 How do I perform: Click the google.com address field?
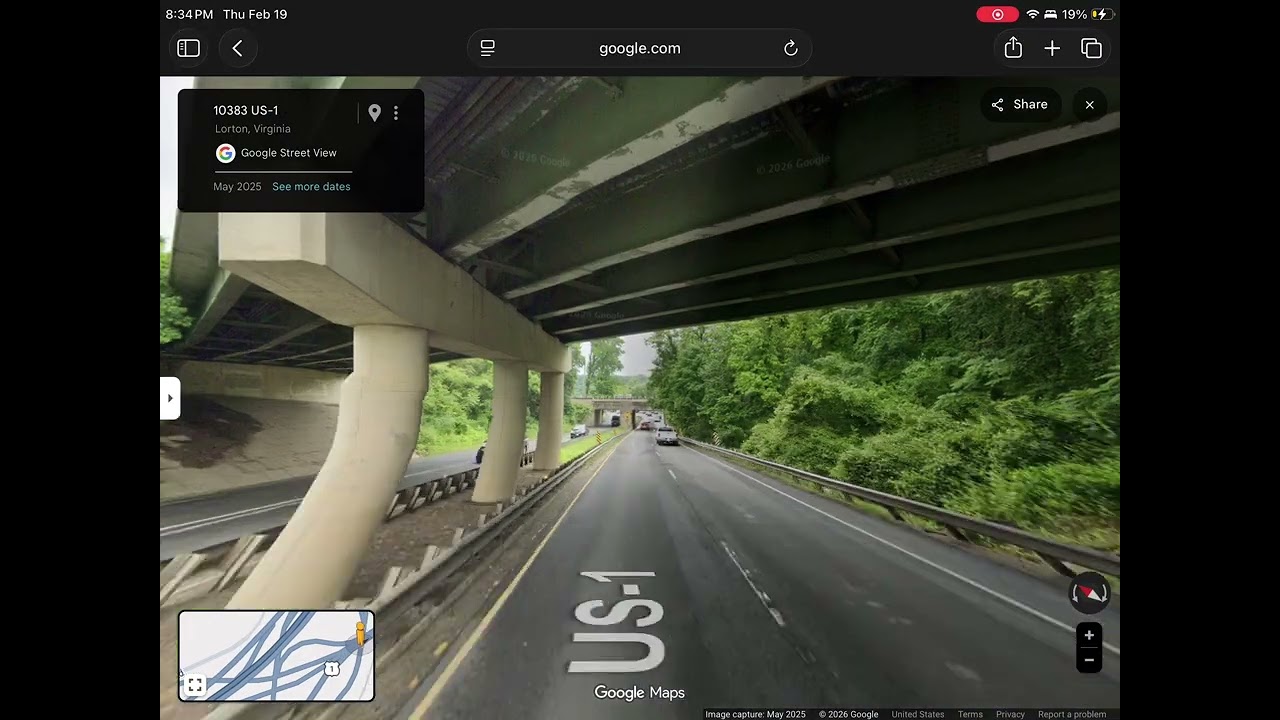639,48
